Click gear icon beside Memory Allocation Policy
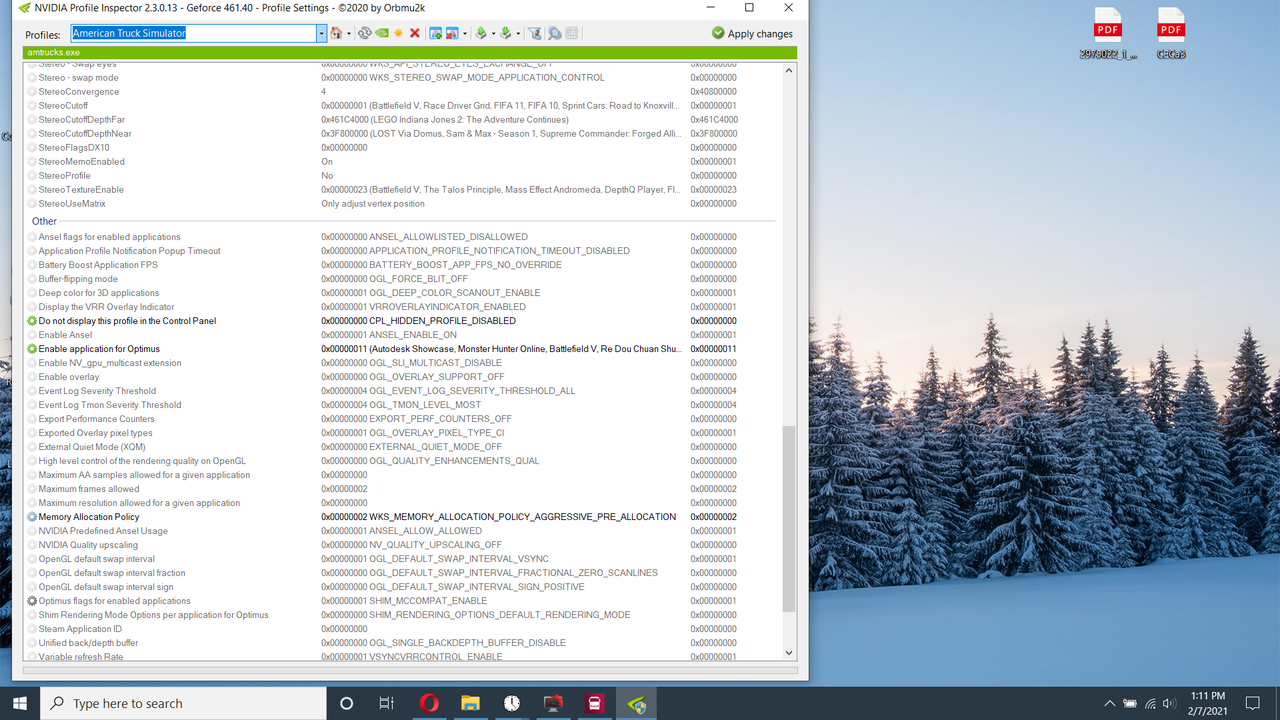Screen dimensions: 1280x720 [x=32, y=517]
